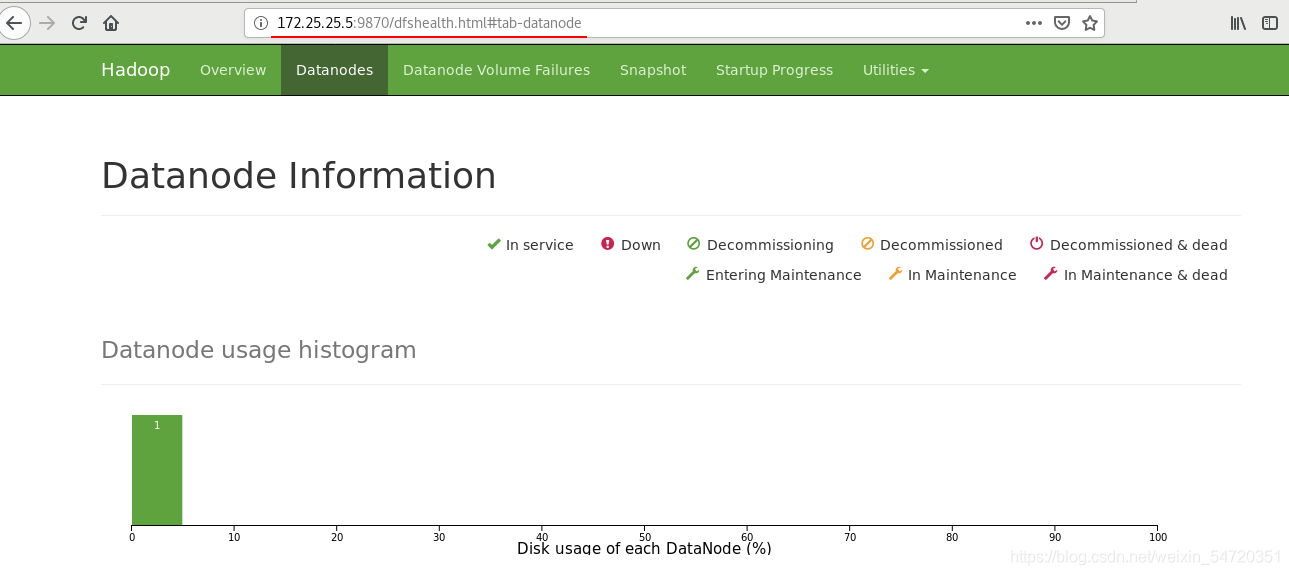Viewport: 1289px width, 575px height.
Task: Focus the URL address bar field
Action: coord(674,23)
